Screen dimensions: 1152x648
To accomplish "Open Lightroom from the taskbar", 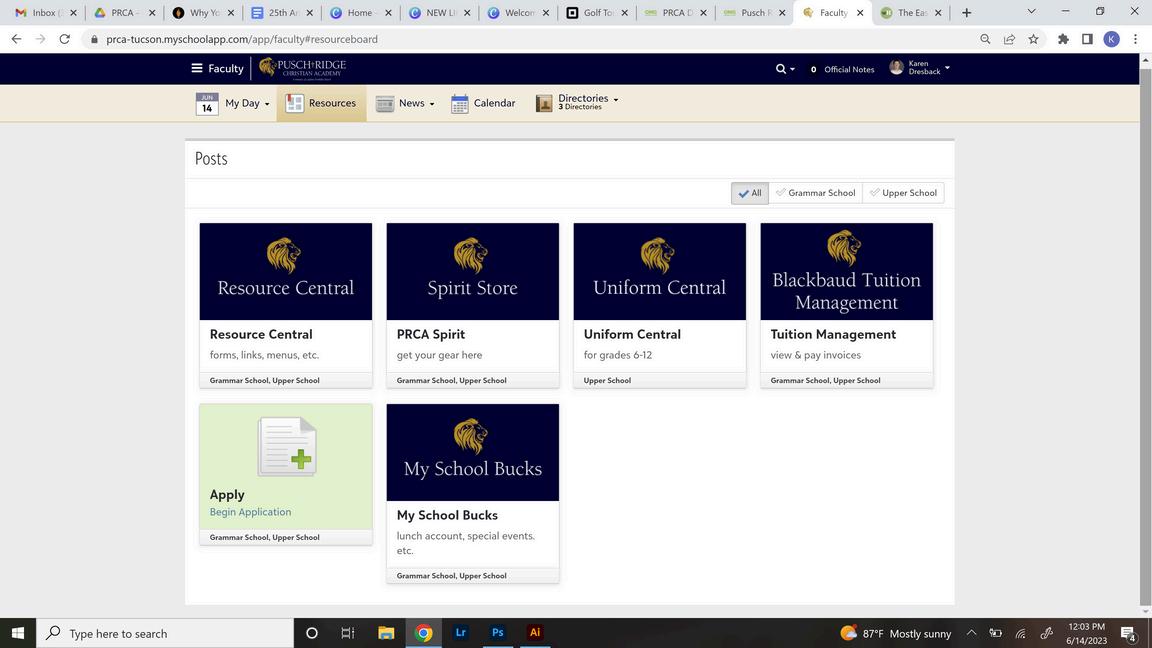I will coord(461,633).
